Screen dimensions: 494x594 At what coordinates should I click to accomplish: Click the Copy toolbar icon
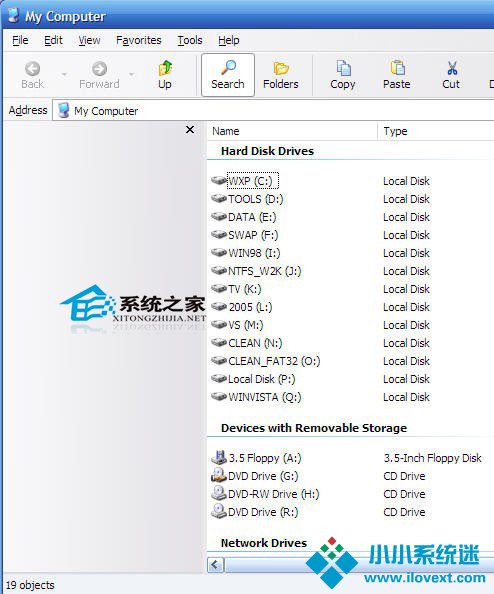[x=343, y=69]
